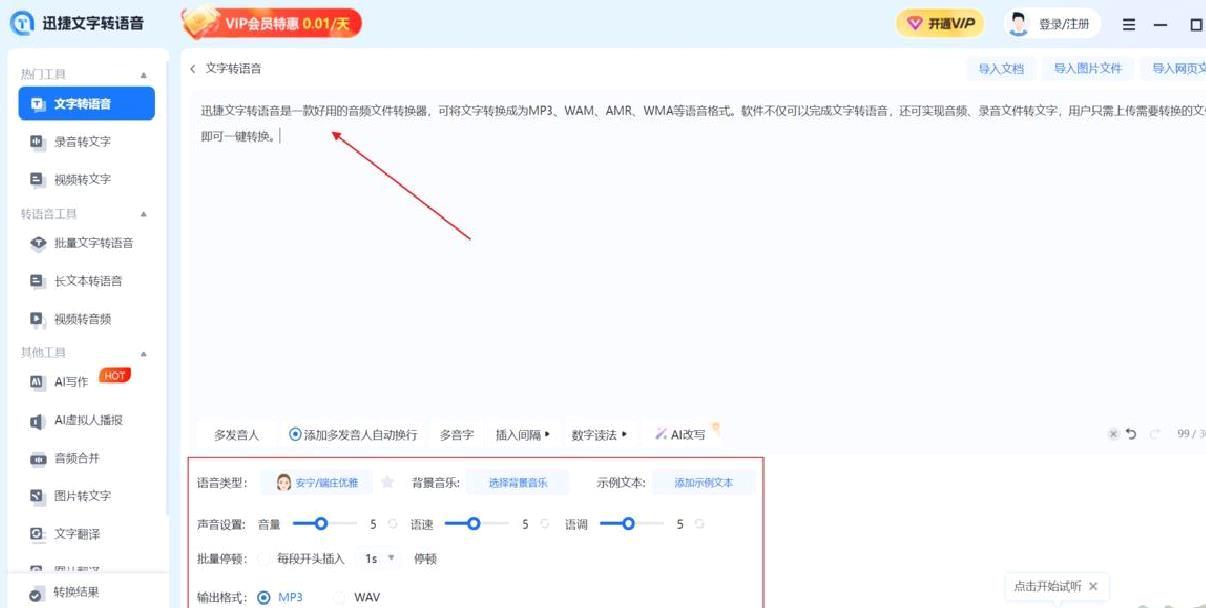Click the 语速 slider handle

pyautogui.click(x=474, y=524)
